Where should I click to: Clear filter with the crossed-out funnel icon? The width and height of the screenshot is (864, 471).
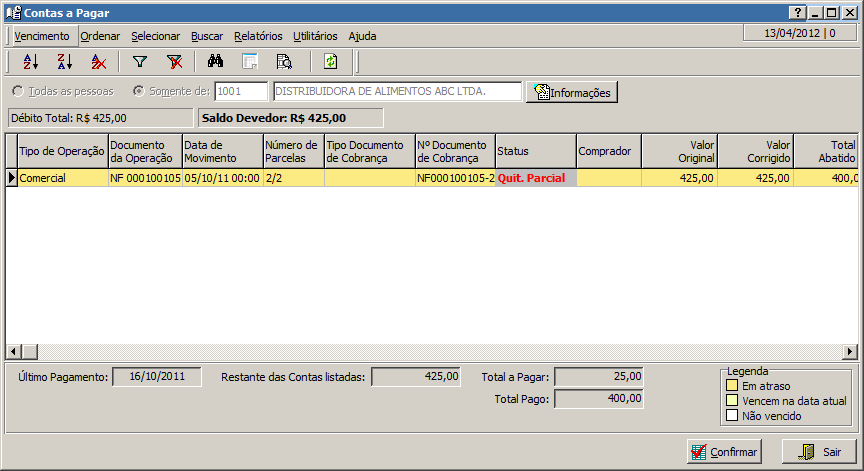(174, 62)
